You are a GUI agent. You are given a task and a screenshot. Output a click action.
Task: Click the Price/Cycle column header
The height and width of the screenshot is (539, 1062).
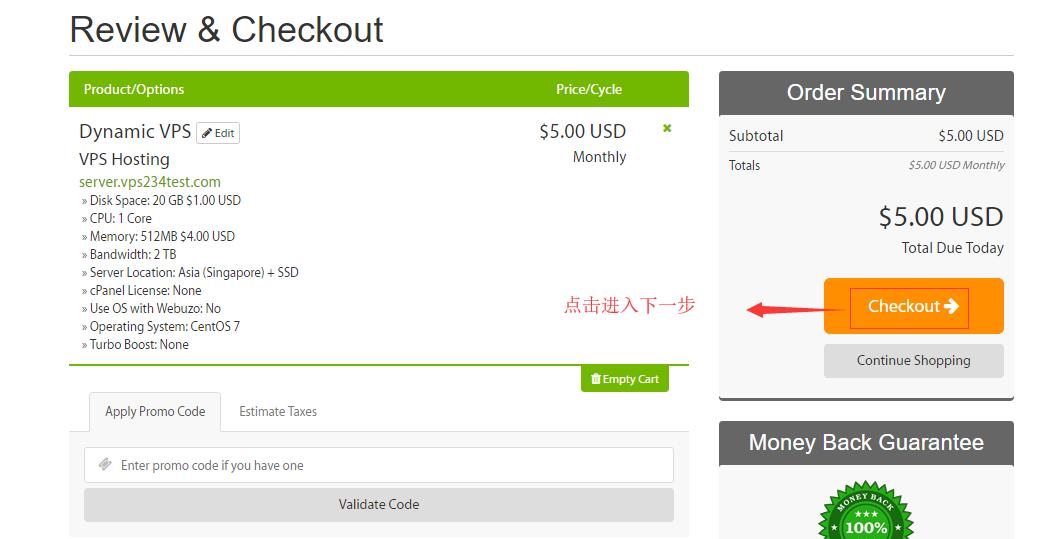point(589,89)
